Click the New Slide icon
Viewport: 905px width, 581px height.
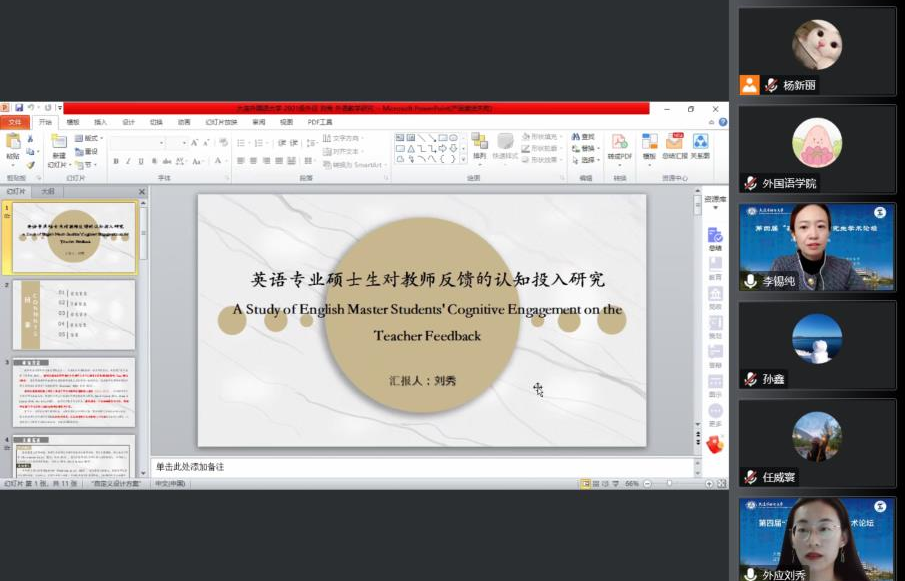pos(59,145)
